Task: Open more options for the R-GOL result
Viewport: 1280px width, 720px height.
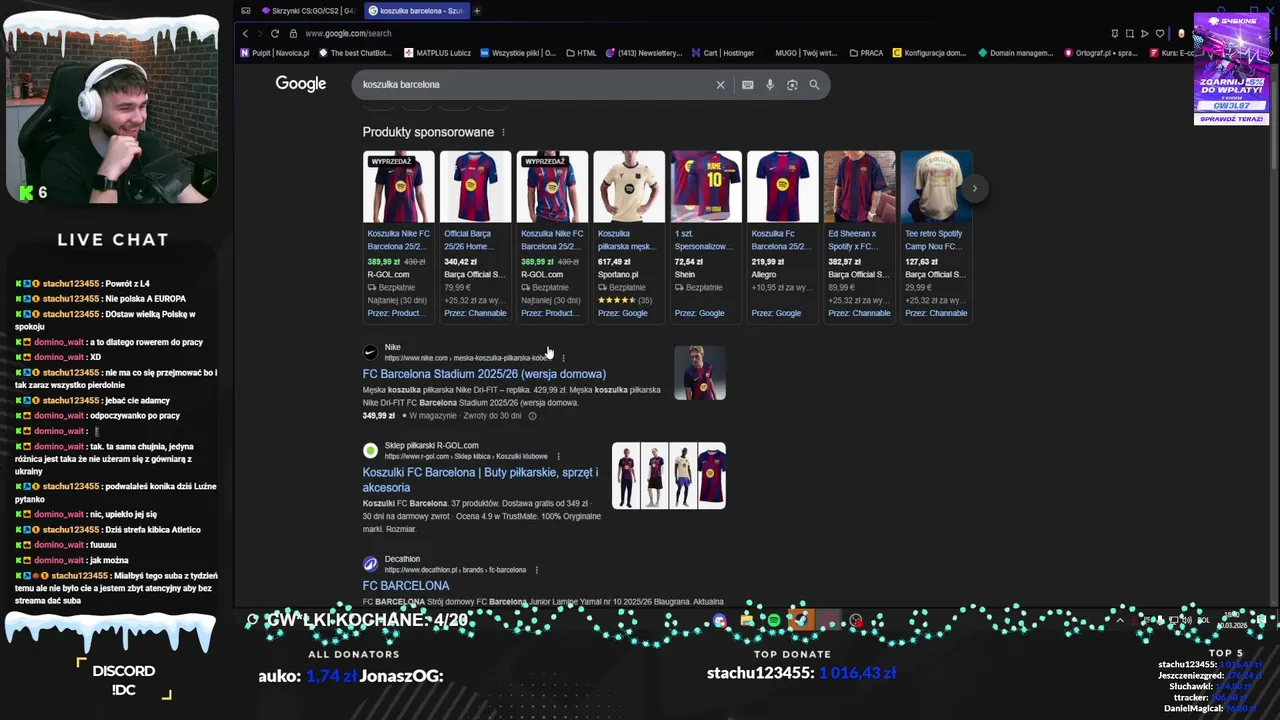Action: 558,456
